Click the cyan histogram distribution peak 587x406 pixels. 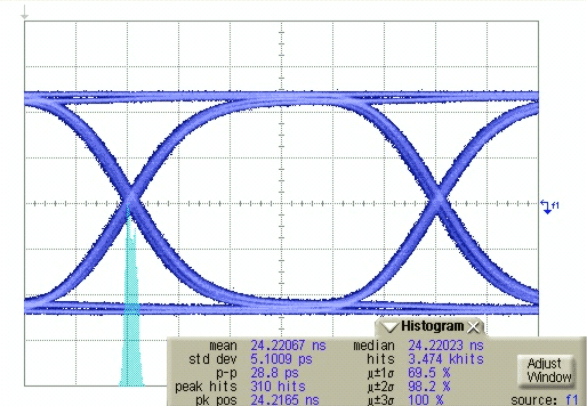131,296
